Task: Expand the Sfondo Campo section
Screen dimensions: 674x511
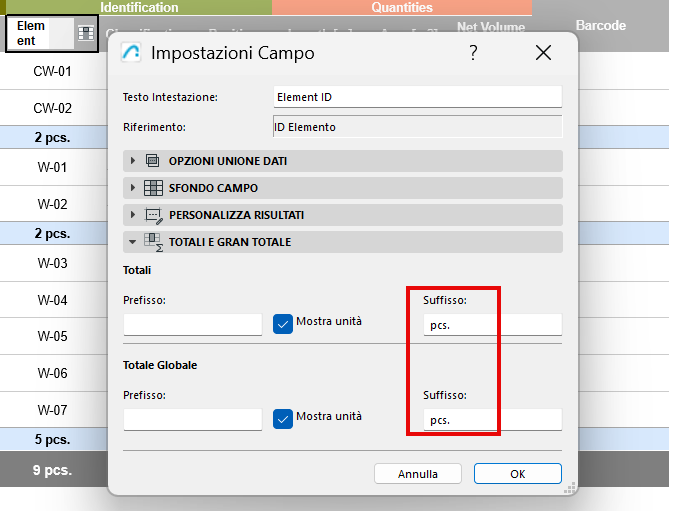Action: 132,188
